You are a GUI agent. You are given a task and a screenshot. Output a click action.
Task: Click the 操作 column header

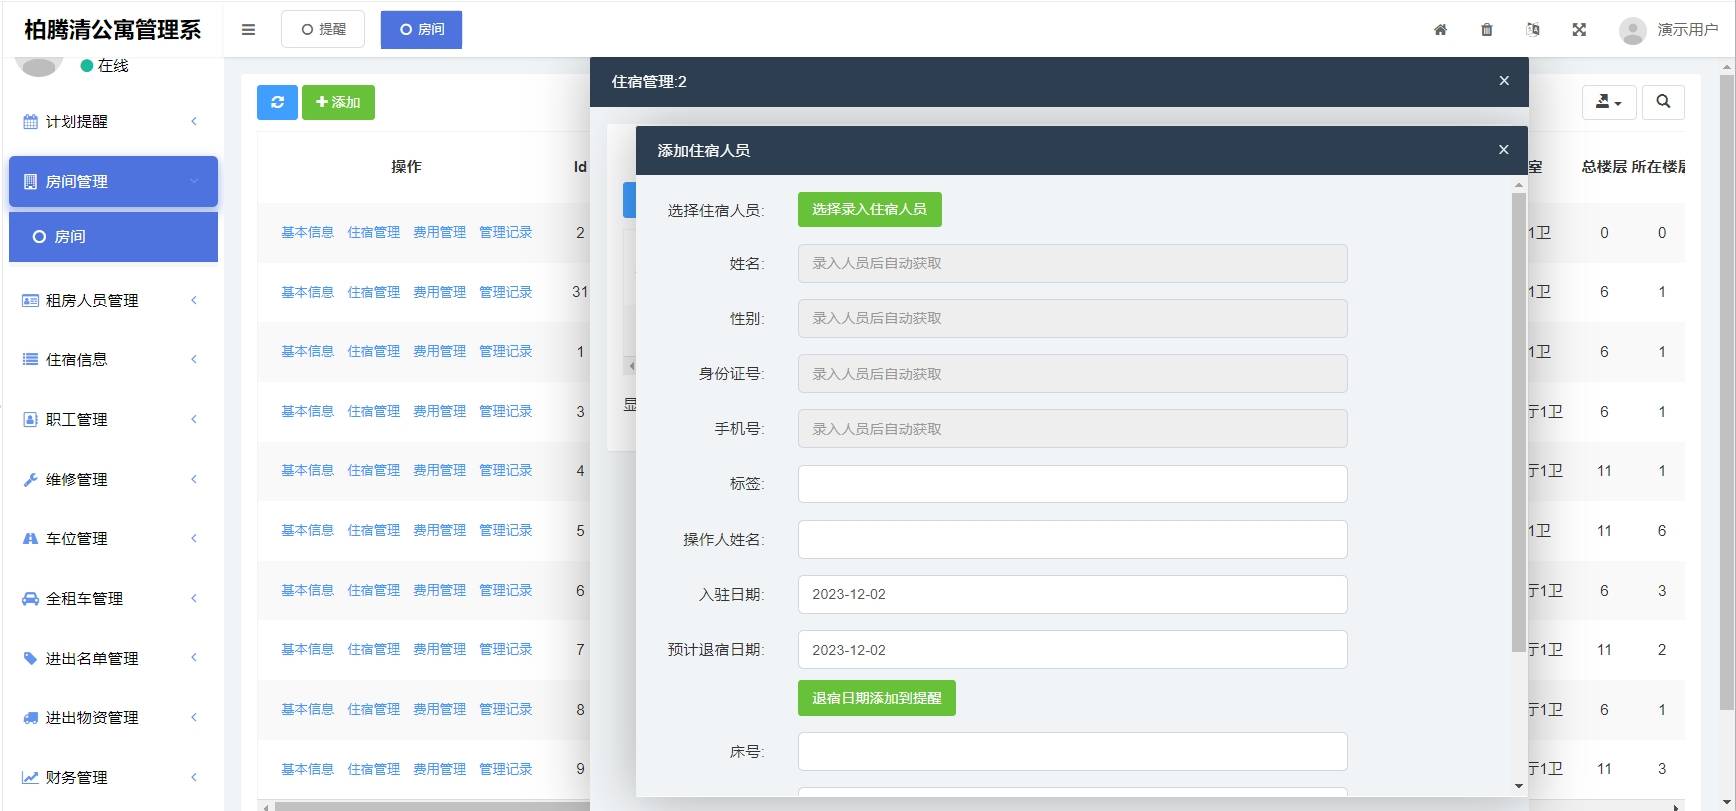pos(406,167)
